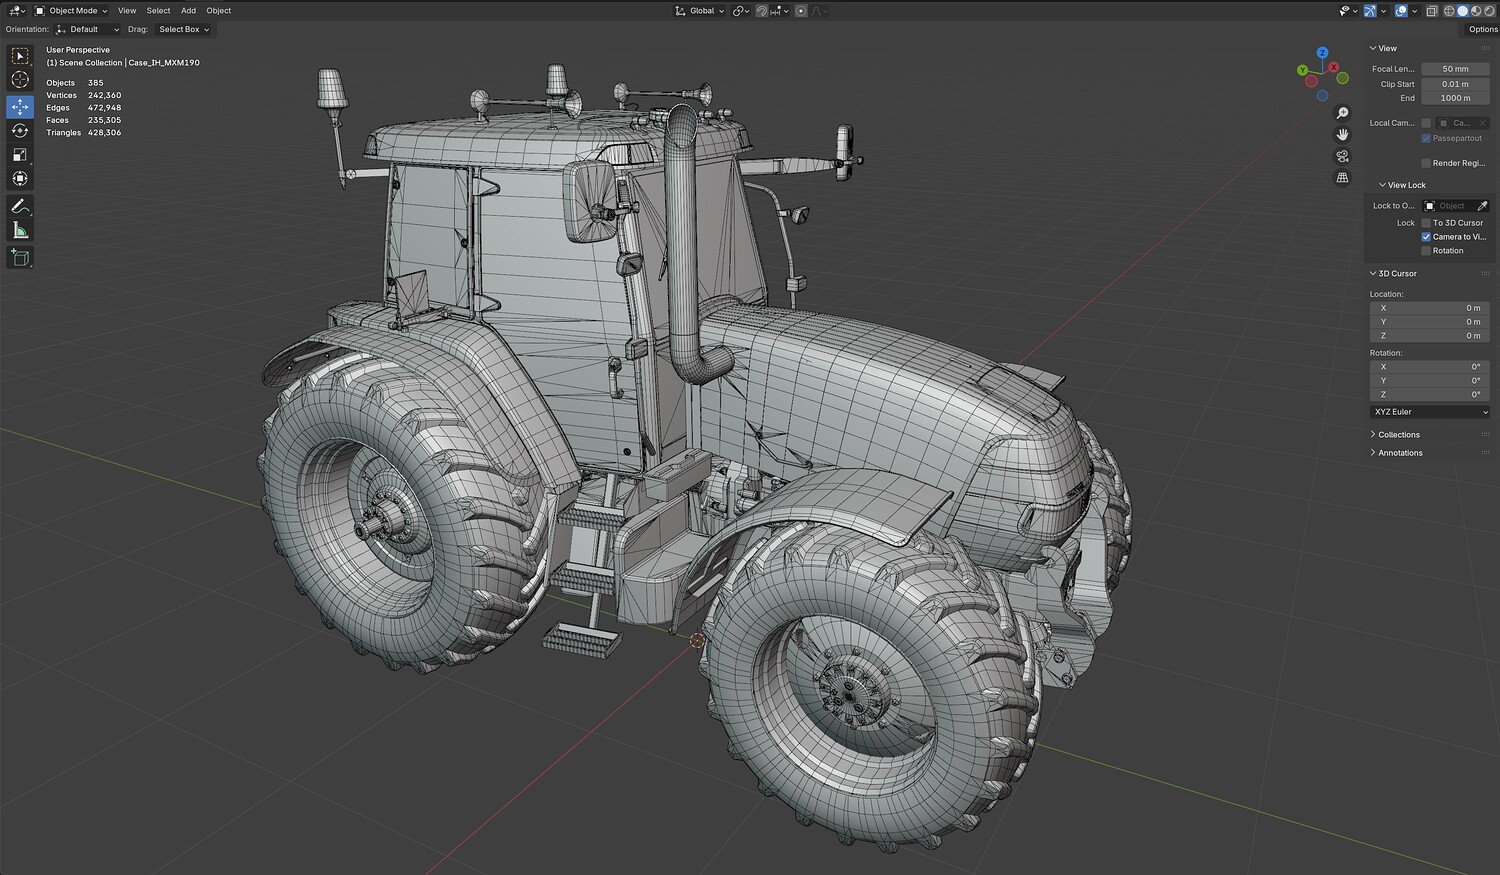Switch to material preview shading
The image size is (1500, 875).
pyautogui.click(x=1475, y=11)
